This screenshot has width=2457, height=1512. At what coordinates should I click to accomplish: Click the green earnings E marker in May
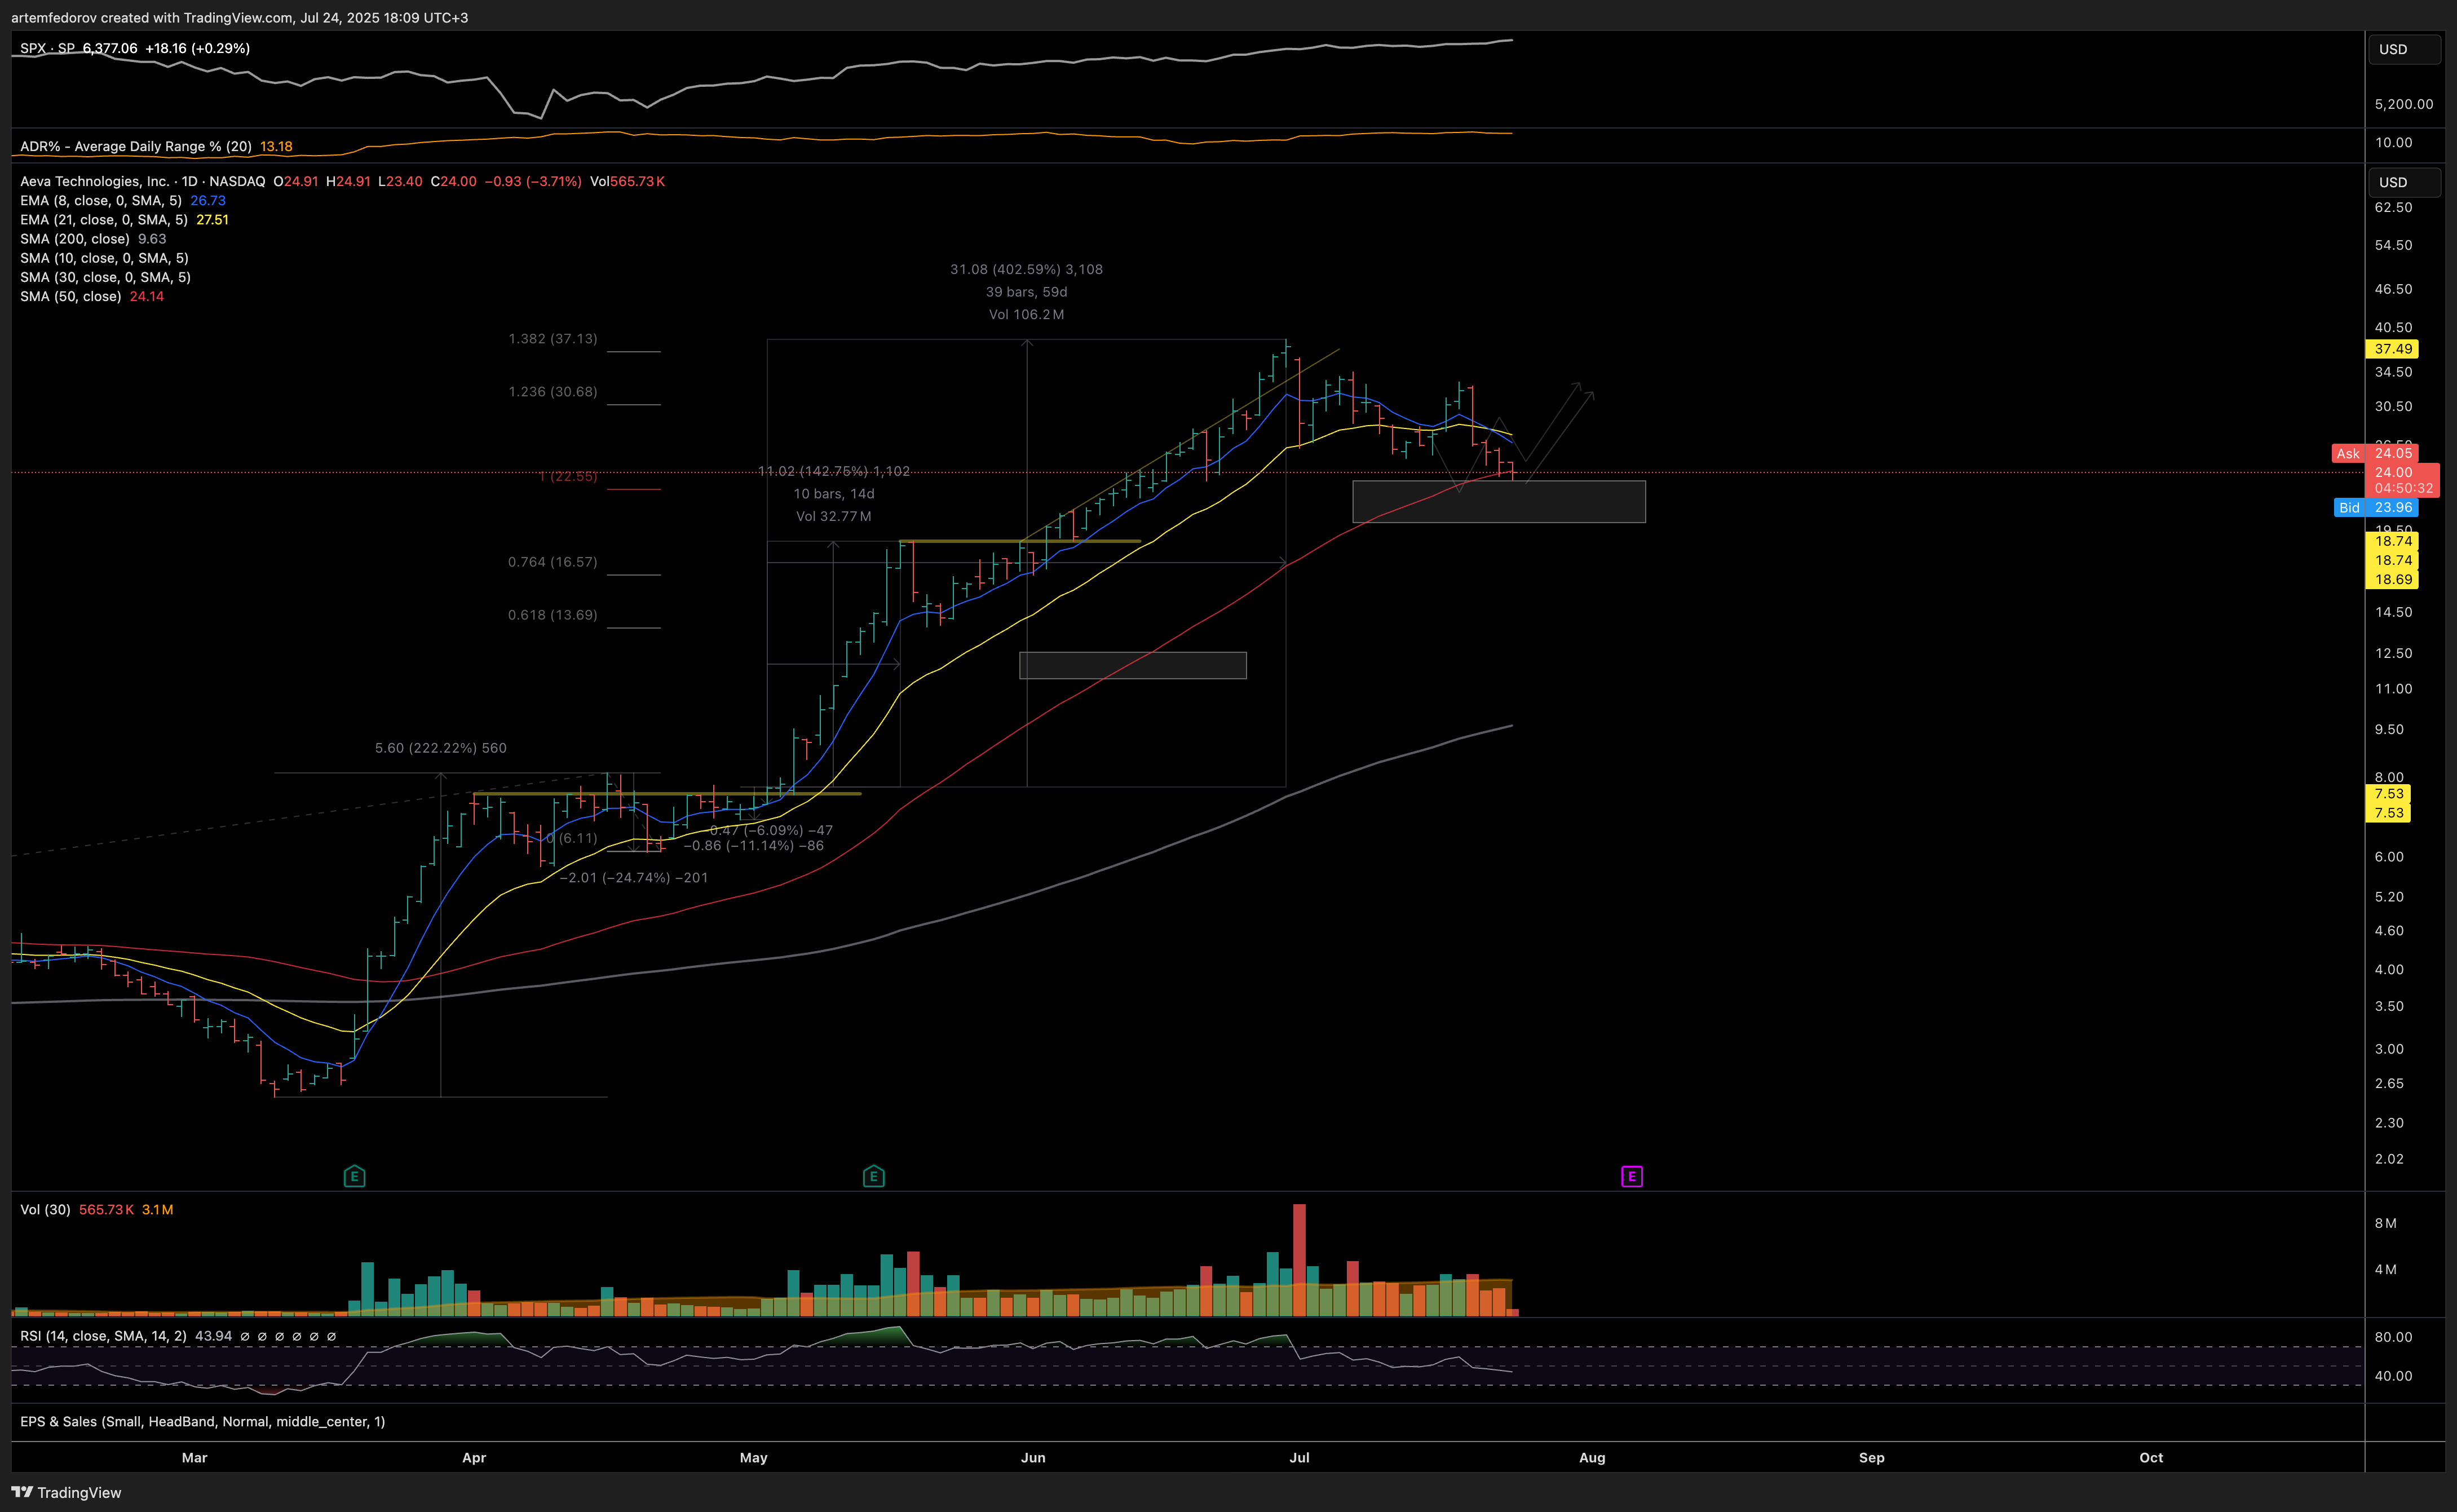click(873, 1176)
